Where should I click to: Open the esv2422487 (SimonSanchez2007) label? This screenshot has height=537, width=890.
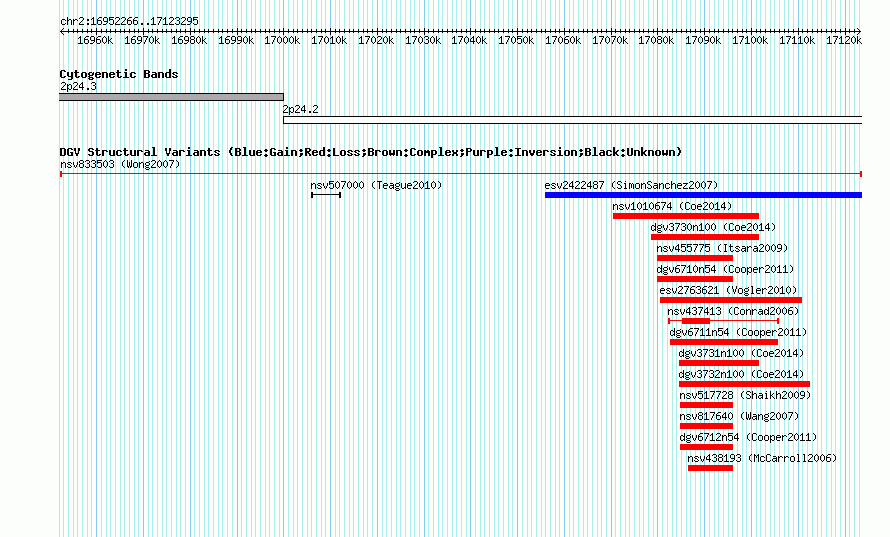click(x=631, y=185)
